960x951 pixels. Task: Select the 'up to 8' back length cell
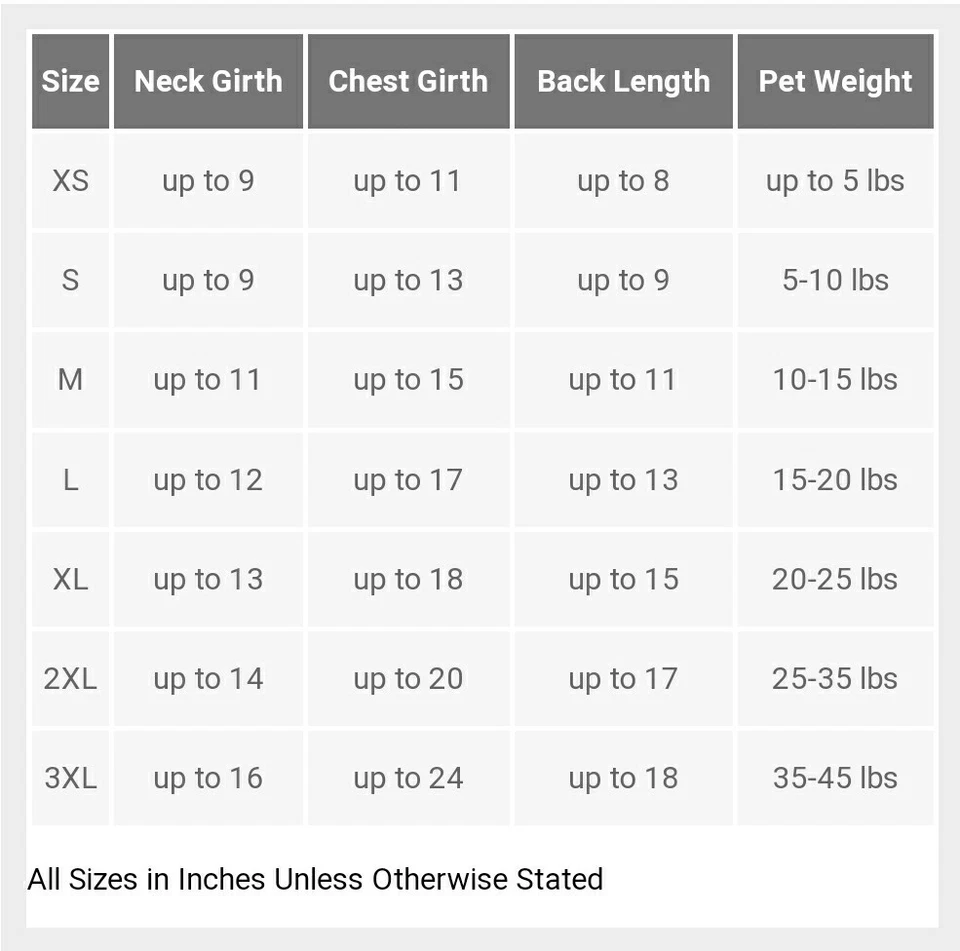(623, 181)
